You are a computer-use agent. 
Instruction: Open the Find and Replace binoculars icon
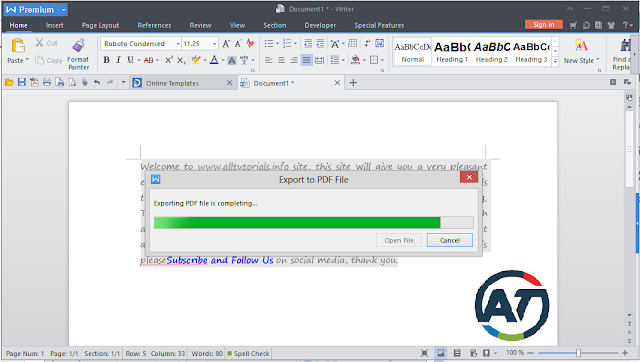tap(625, 45)
